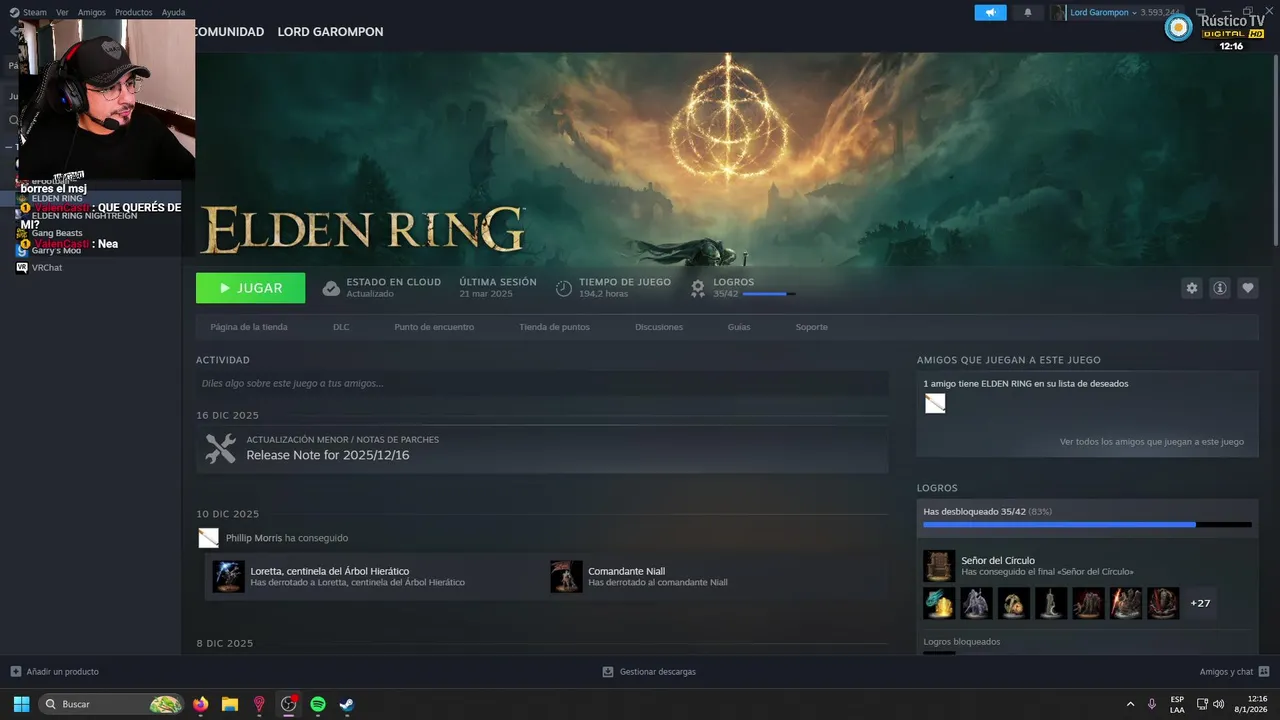Select VRChat in the library list
Viewport: 1280px width, 720px height.
(47, 268)
